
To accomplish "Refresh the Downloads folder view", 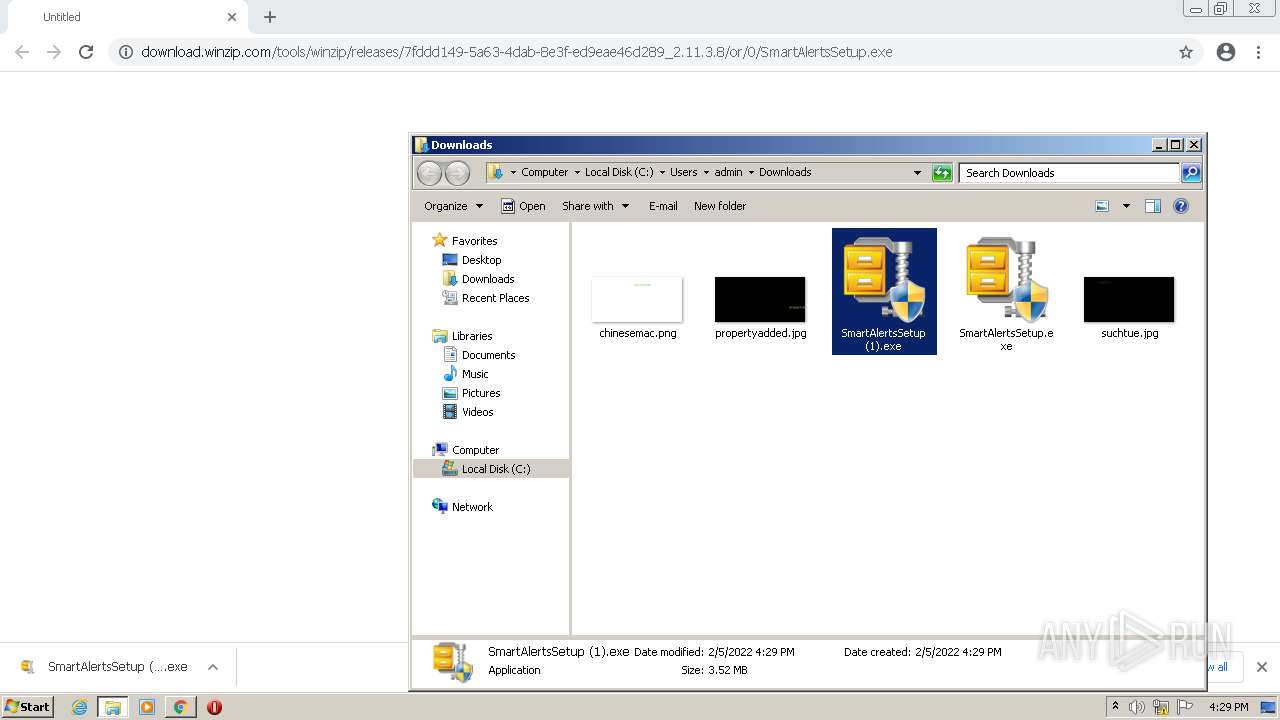I will pyautogui.click(x=942, y=173).
